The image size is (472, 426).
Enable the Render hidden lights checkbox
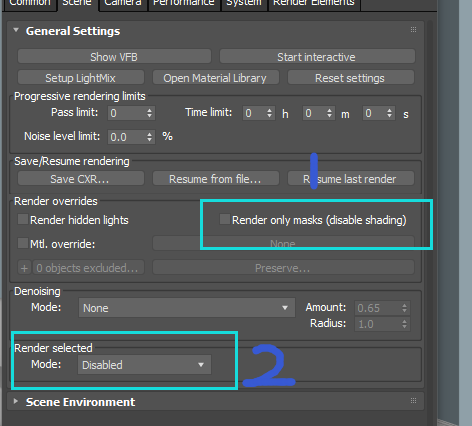[23, 220]
